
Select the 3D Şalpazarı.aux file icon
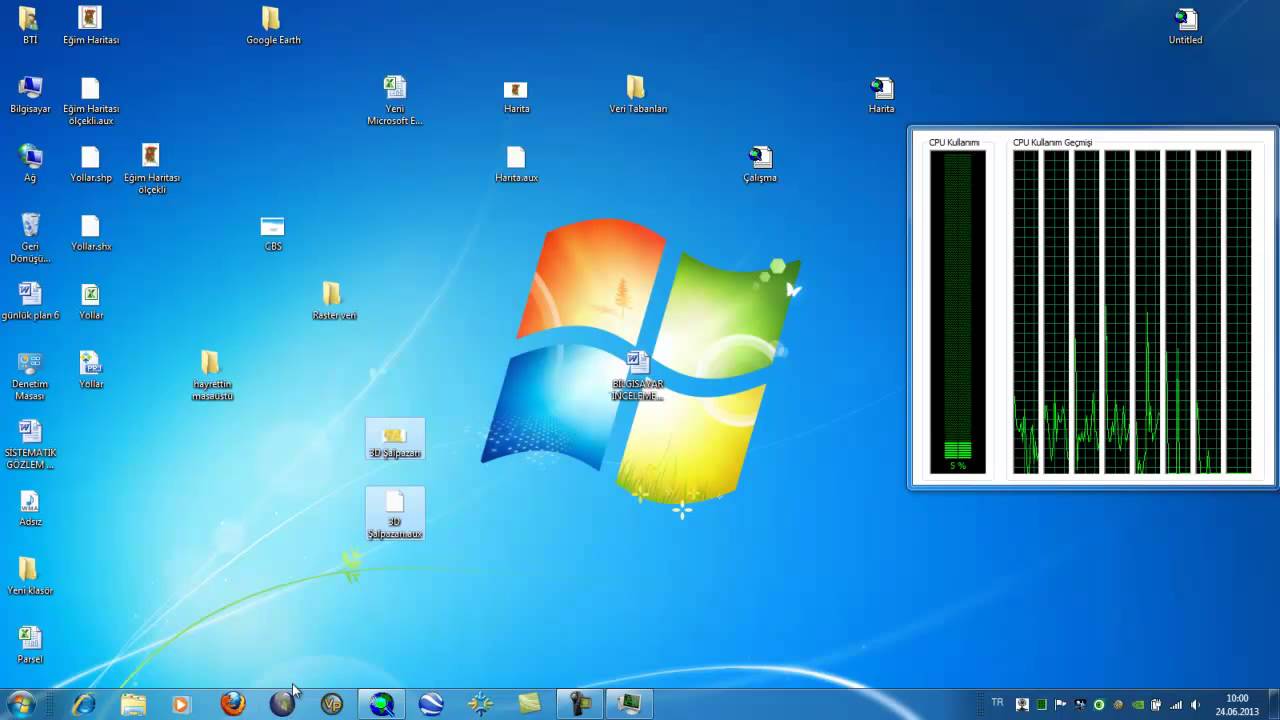coord(395,514)
